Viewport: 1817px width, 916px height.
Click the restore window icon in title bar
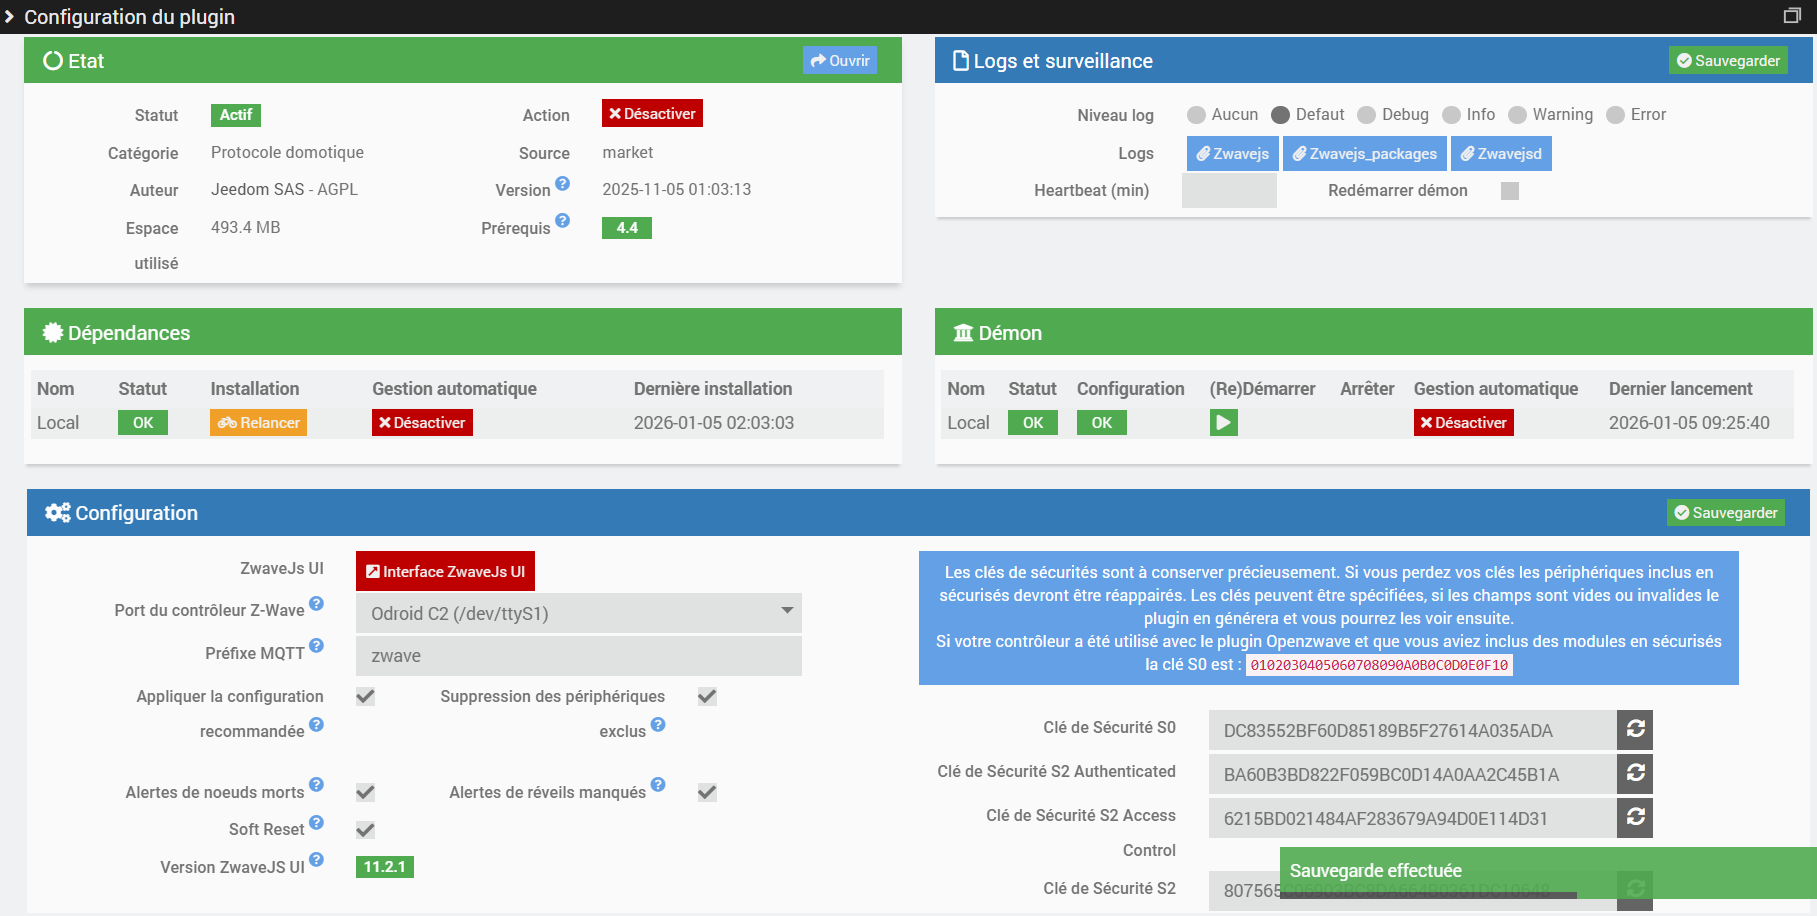click(x=1792, y=15)
